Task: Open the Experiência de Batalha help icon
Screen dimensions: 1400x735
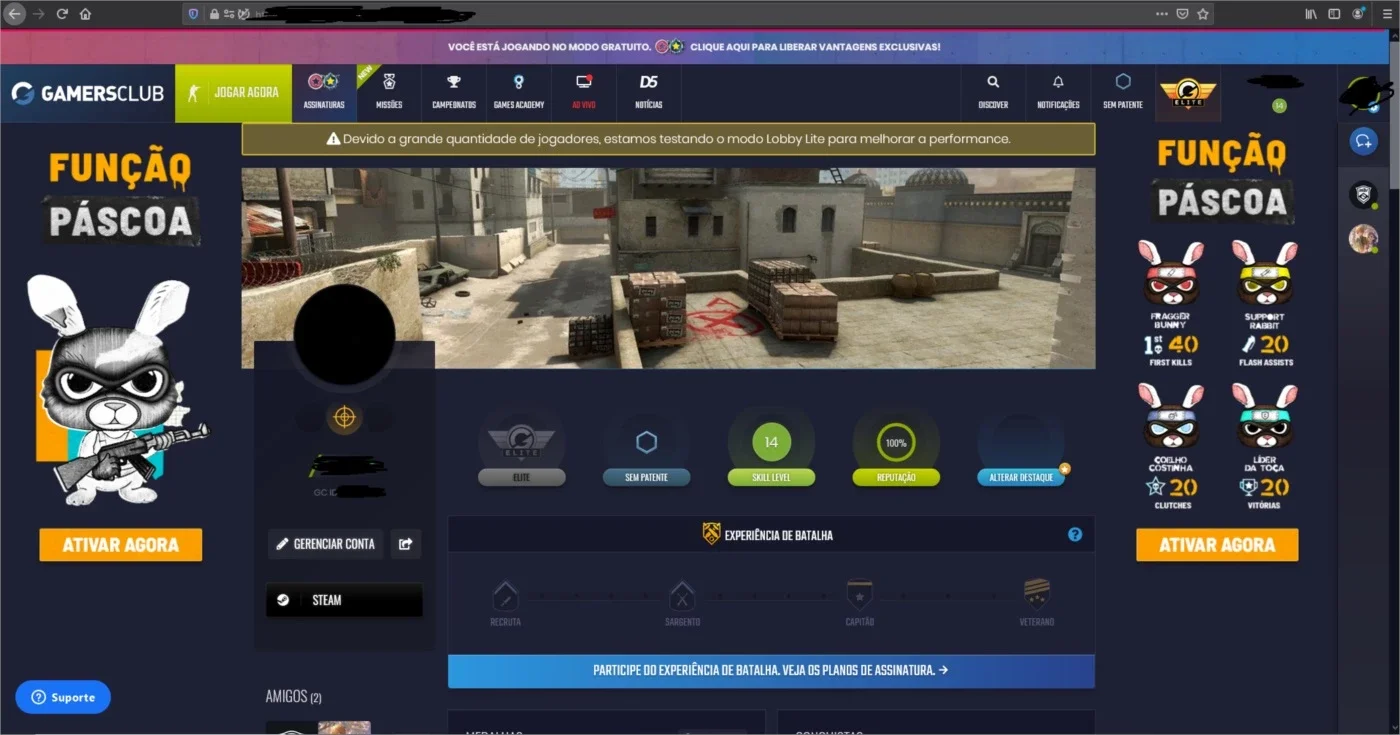Action: point(1075,534)
